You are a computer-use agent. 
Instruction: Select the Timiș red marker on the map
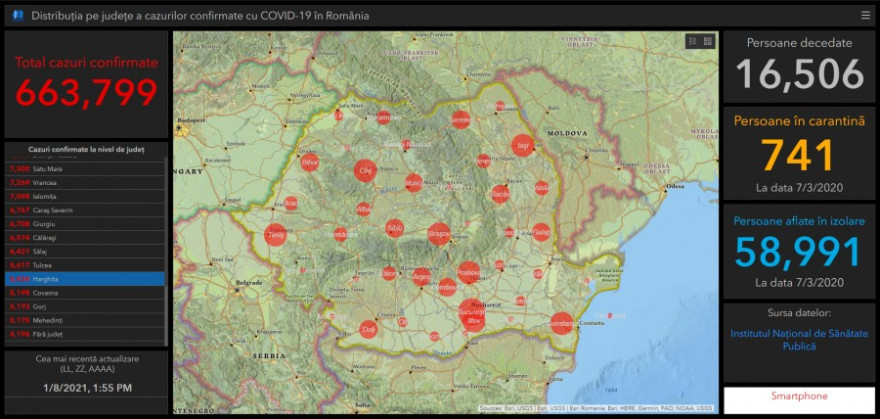point(275,236)
